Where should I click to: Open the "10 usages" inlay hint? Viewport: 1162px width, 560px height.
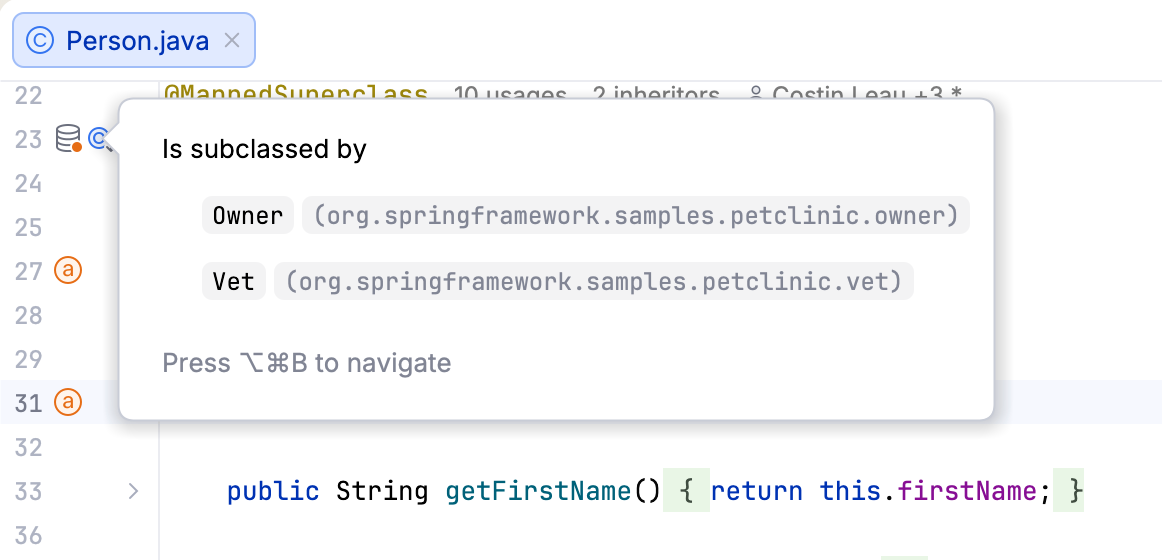[x=510, y=95]
